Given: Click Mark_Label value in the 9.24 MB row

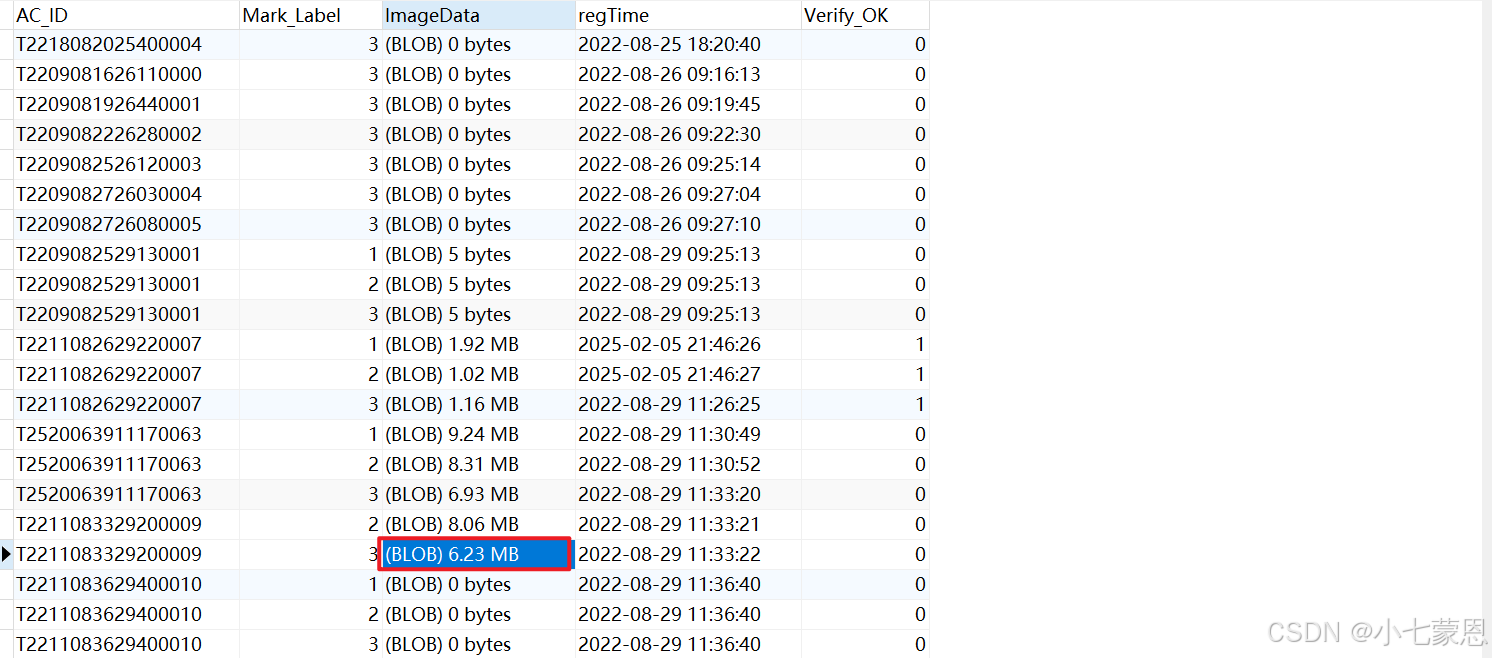Looking at the screenshot, I should coord(311,435).
